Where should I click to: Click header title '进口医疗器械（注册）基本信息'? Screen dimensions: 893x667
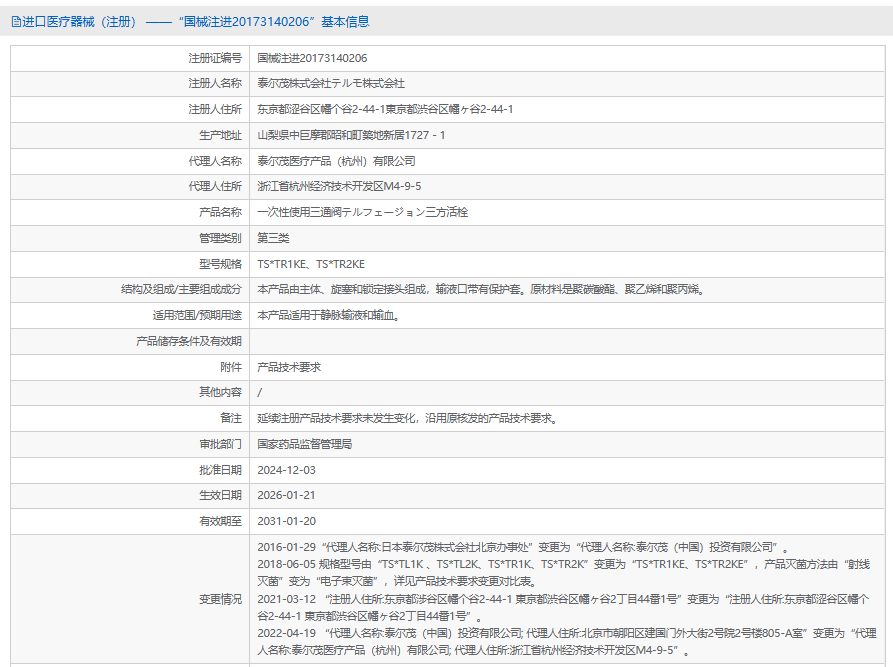click(x=195, y=22)
